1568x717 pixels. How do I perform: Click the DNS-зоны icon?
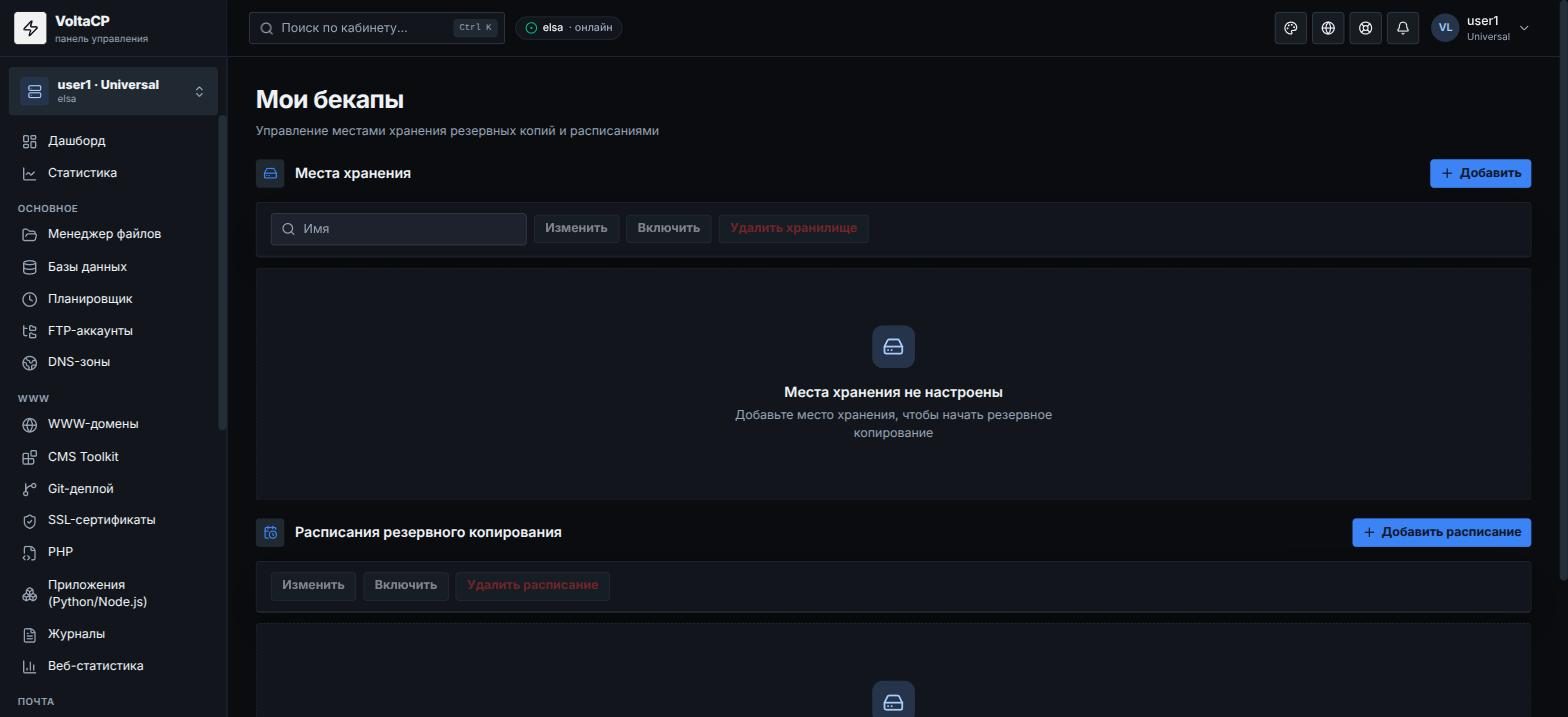30,362
